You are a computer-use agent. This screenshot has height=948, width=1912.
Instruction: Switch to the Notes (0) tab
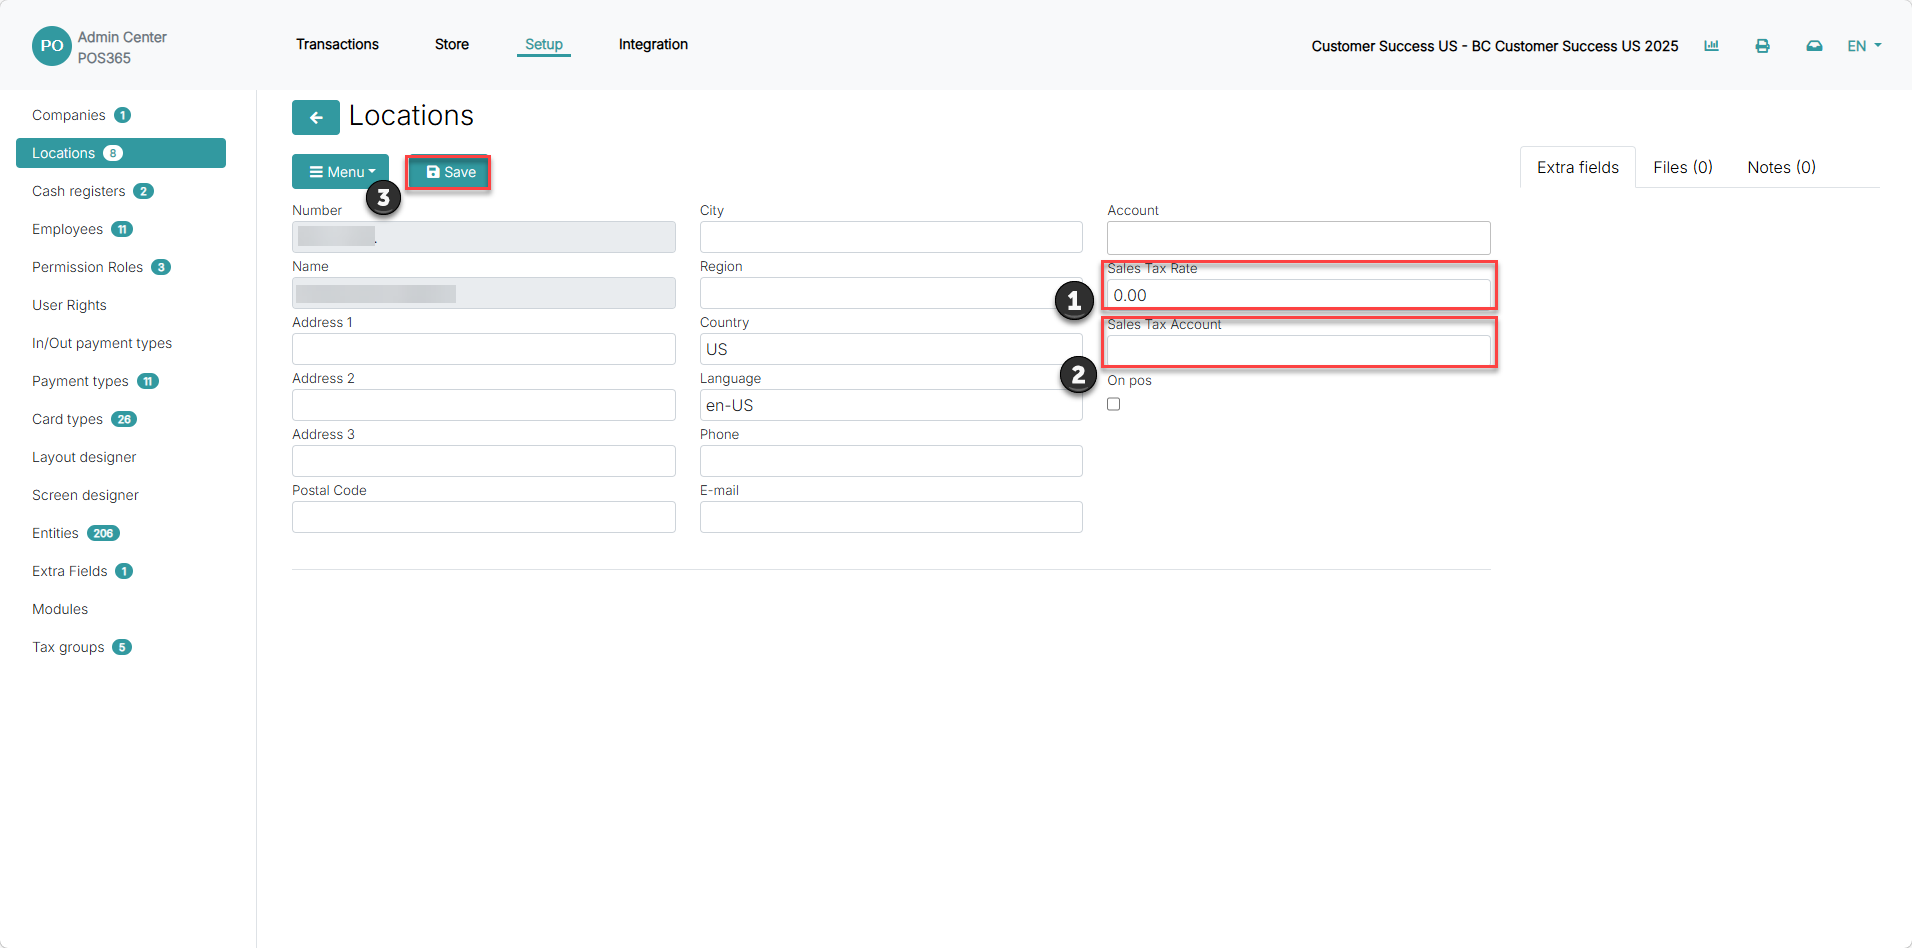(x=1781, y=167)
